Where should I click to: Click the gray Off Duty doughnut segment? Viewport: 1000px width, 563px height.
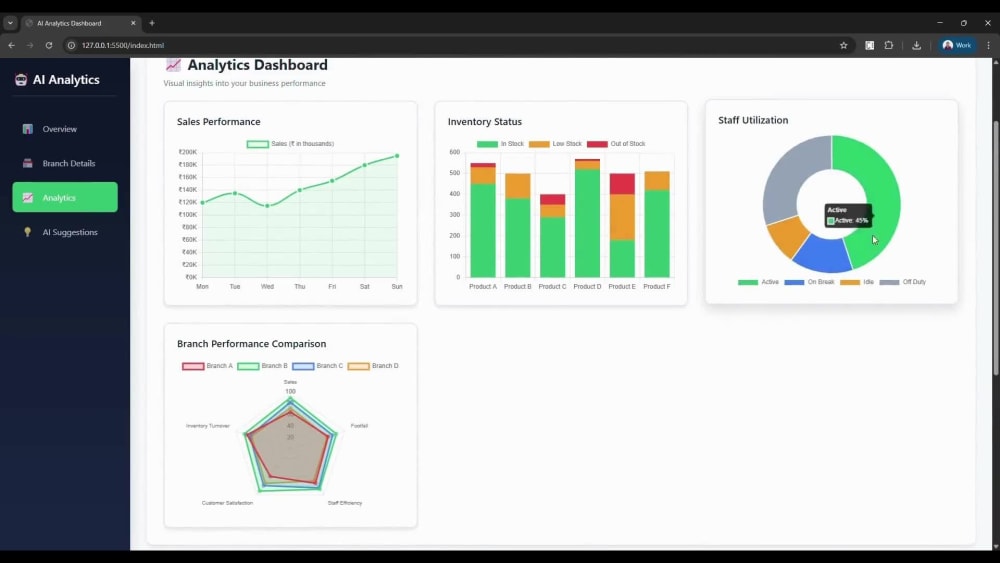(790, 173)
